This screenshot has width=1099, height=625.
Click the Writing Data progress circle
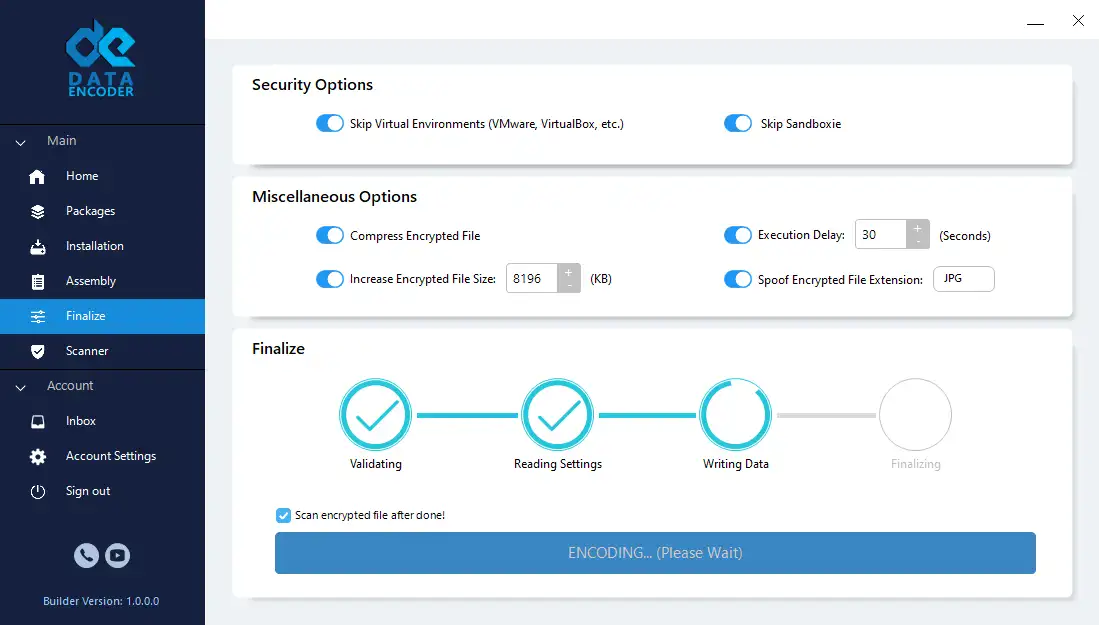pyautogui.click(x=736, y=415)
